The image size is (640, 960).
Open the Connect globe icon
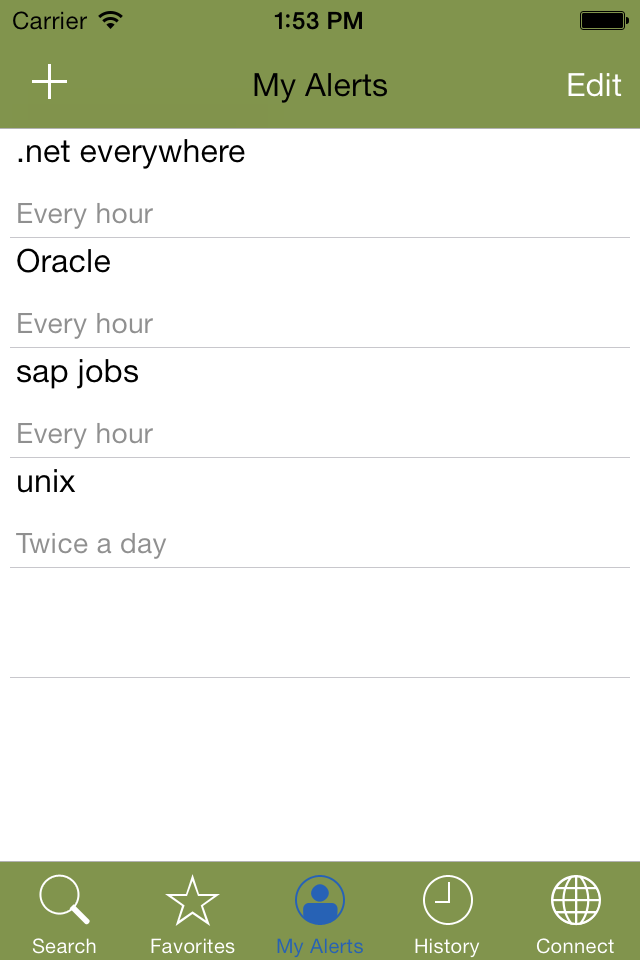click(x=576, y=899)
